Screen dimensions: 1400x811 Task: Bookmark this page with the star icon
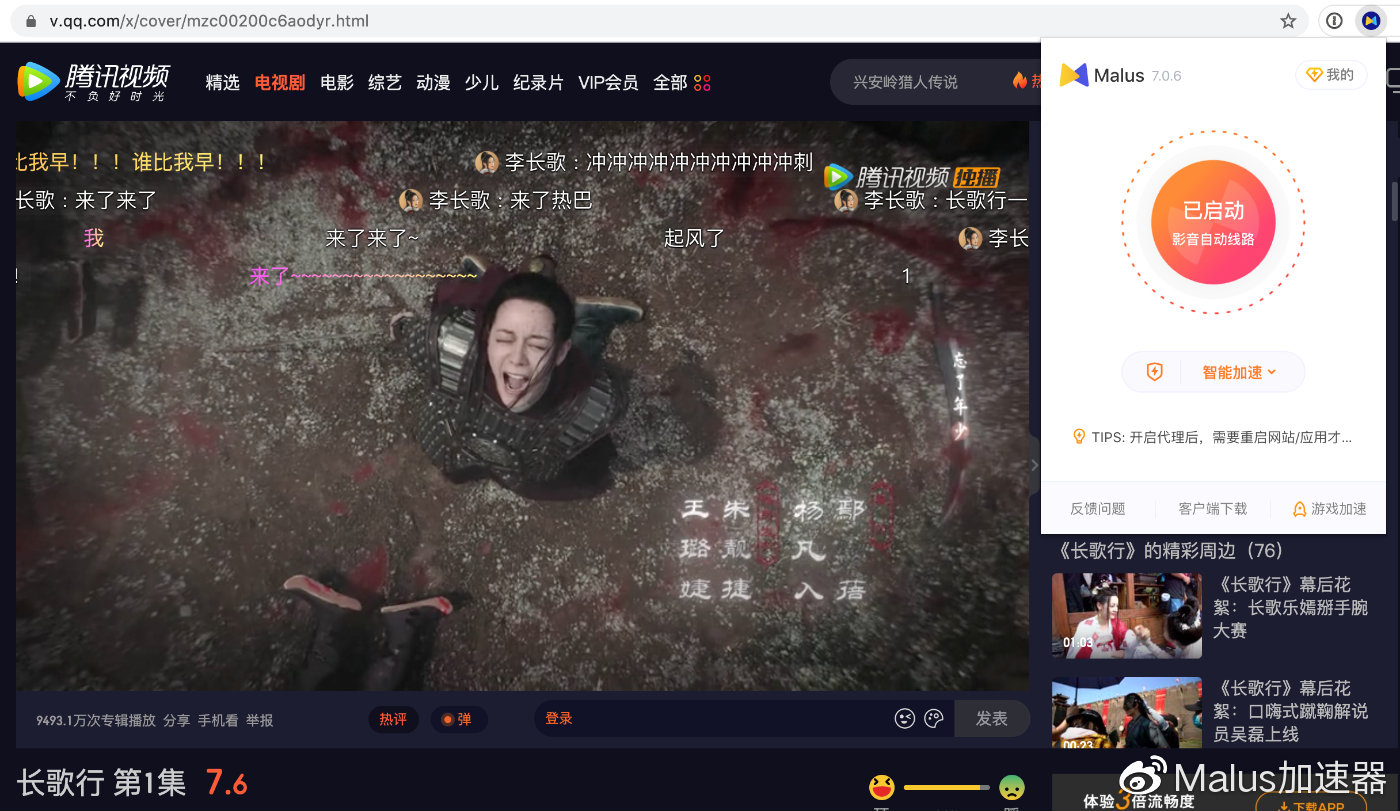[1288, 21]
